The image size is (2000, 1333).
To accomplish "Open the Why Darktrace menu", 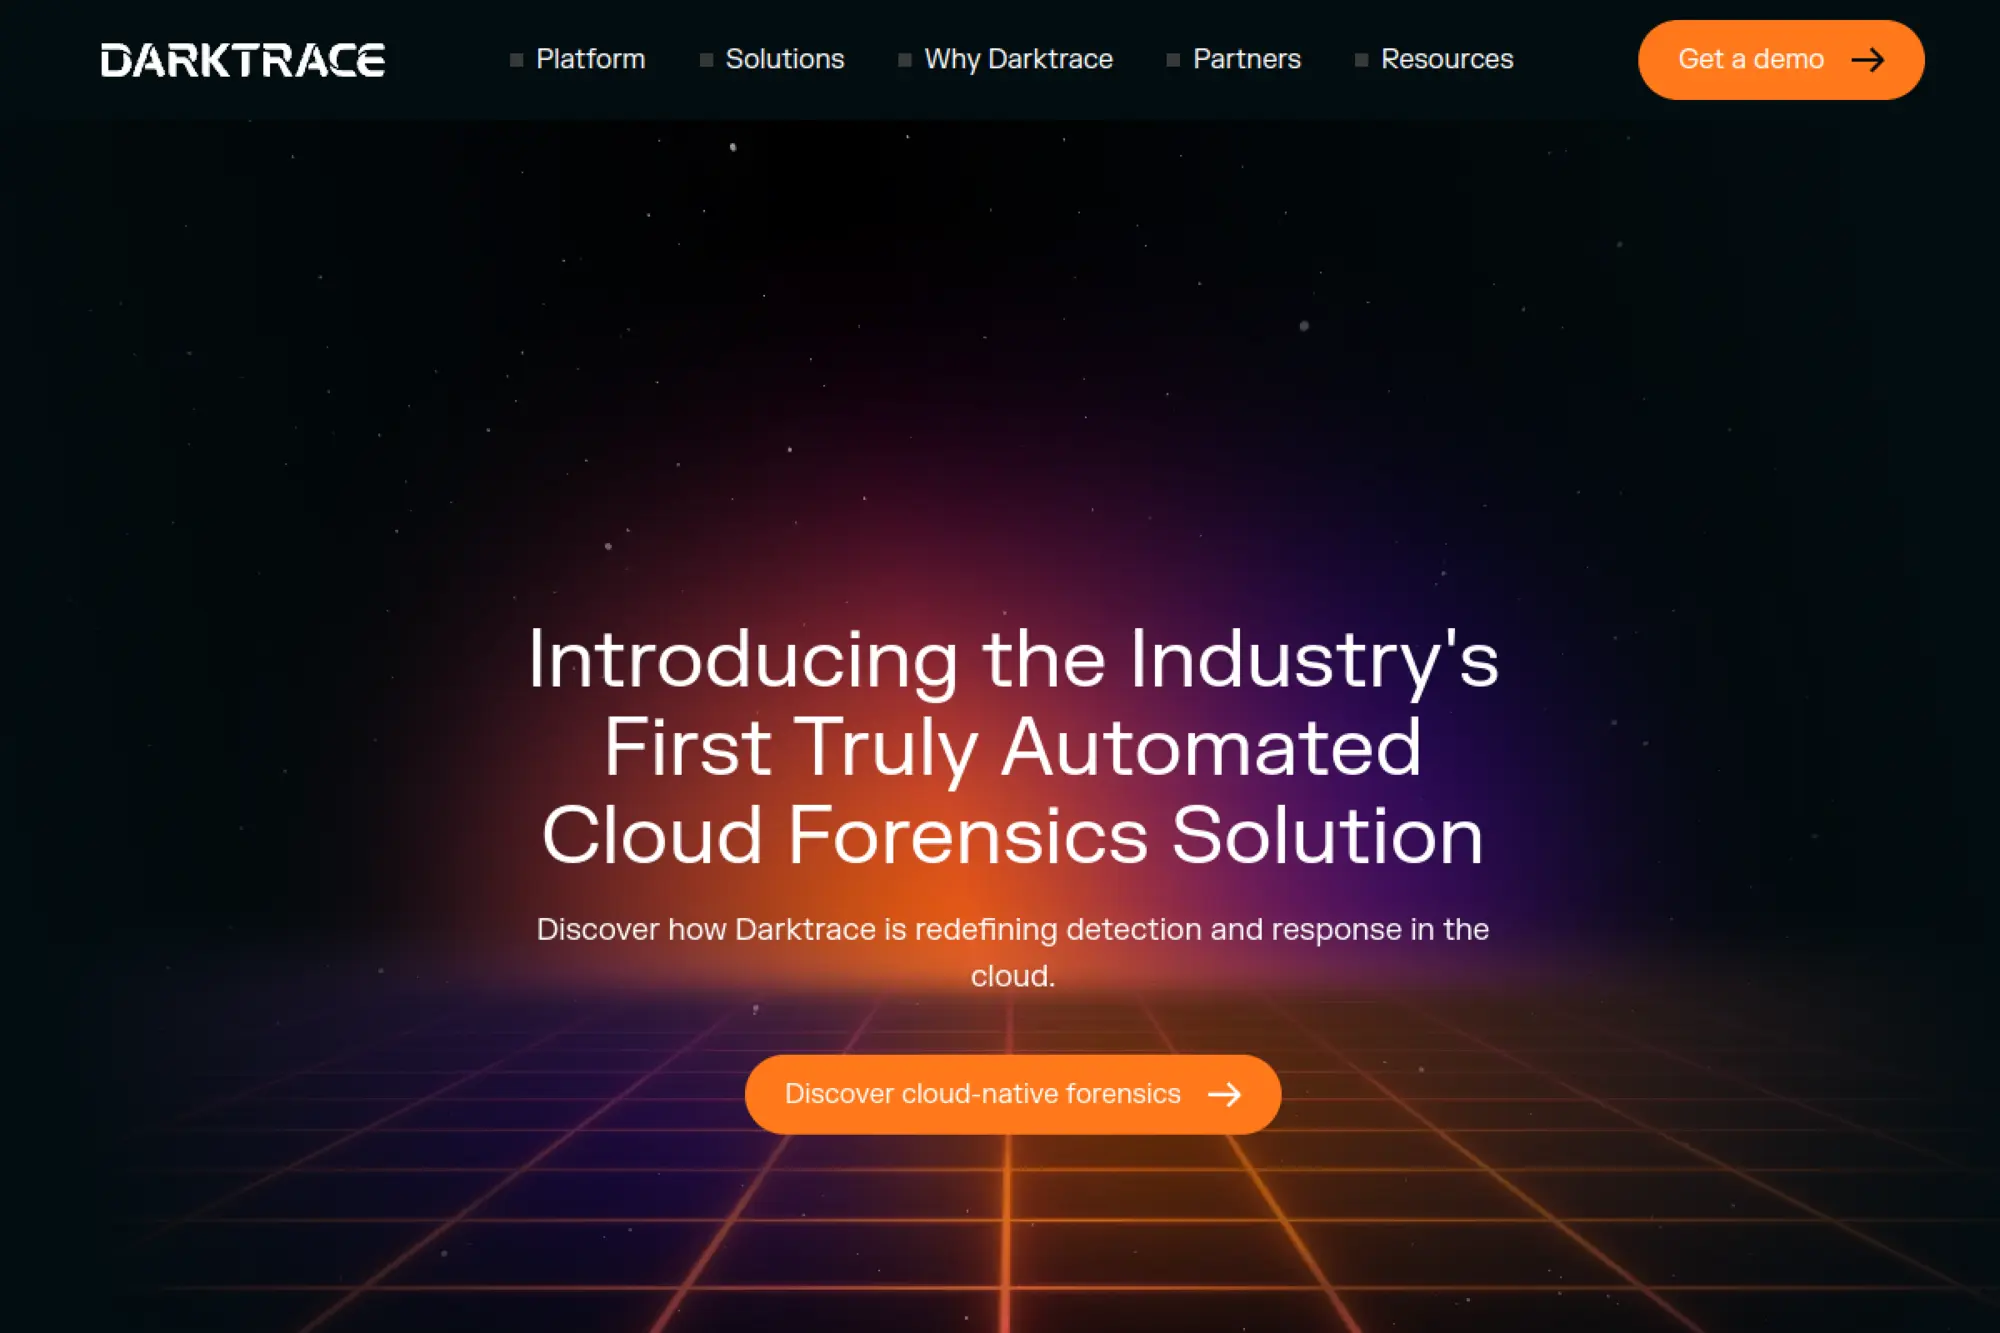I will (x=1018, y=59).
